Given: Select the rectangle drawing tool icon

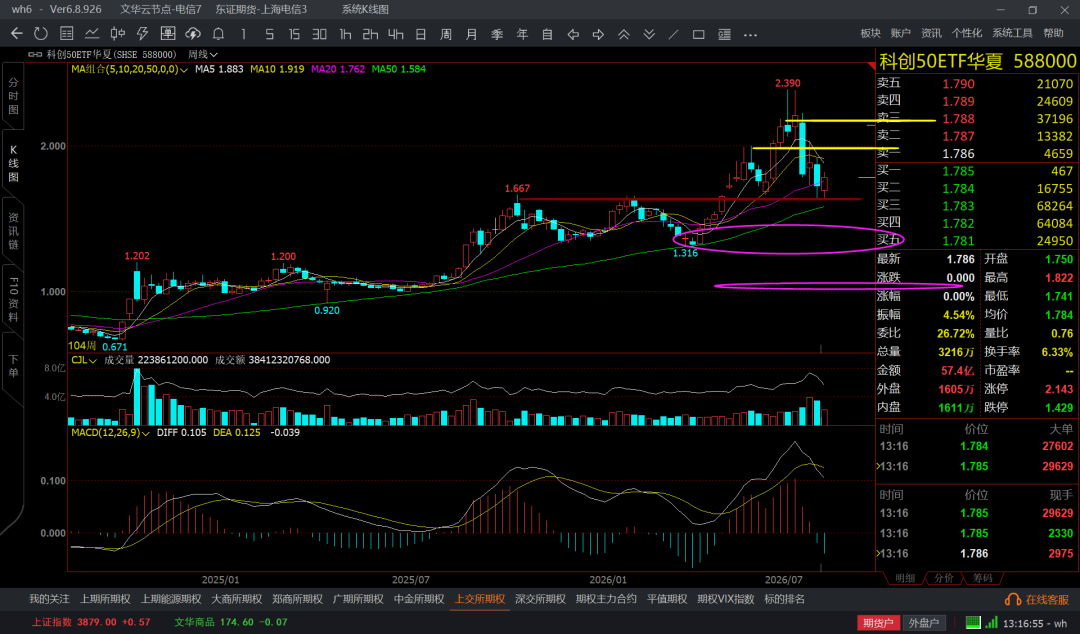Looking at the screenshot, I should coord(698,34).
